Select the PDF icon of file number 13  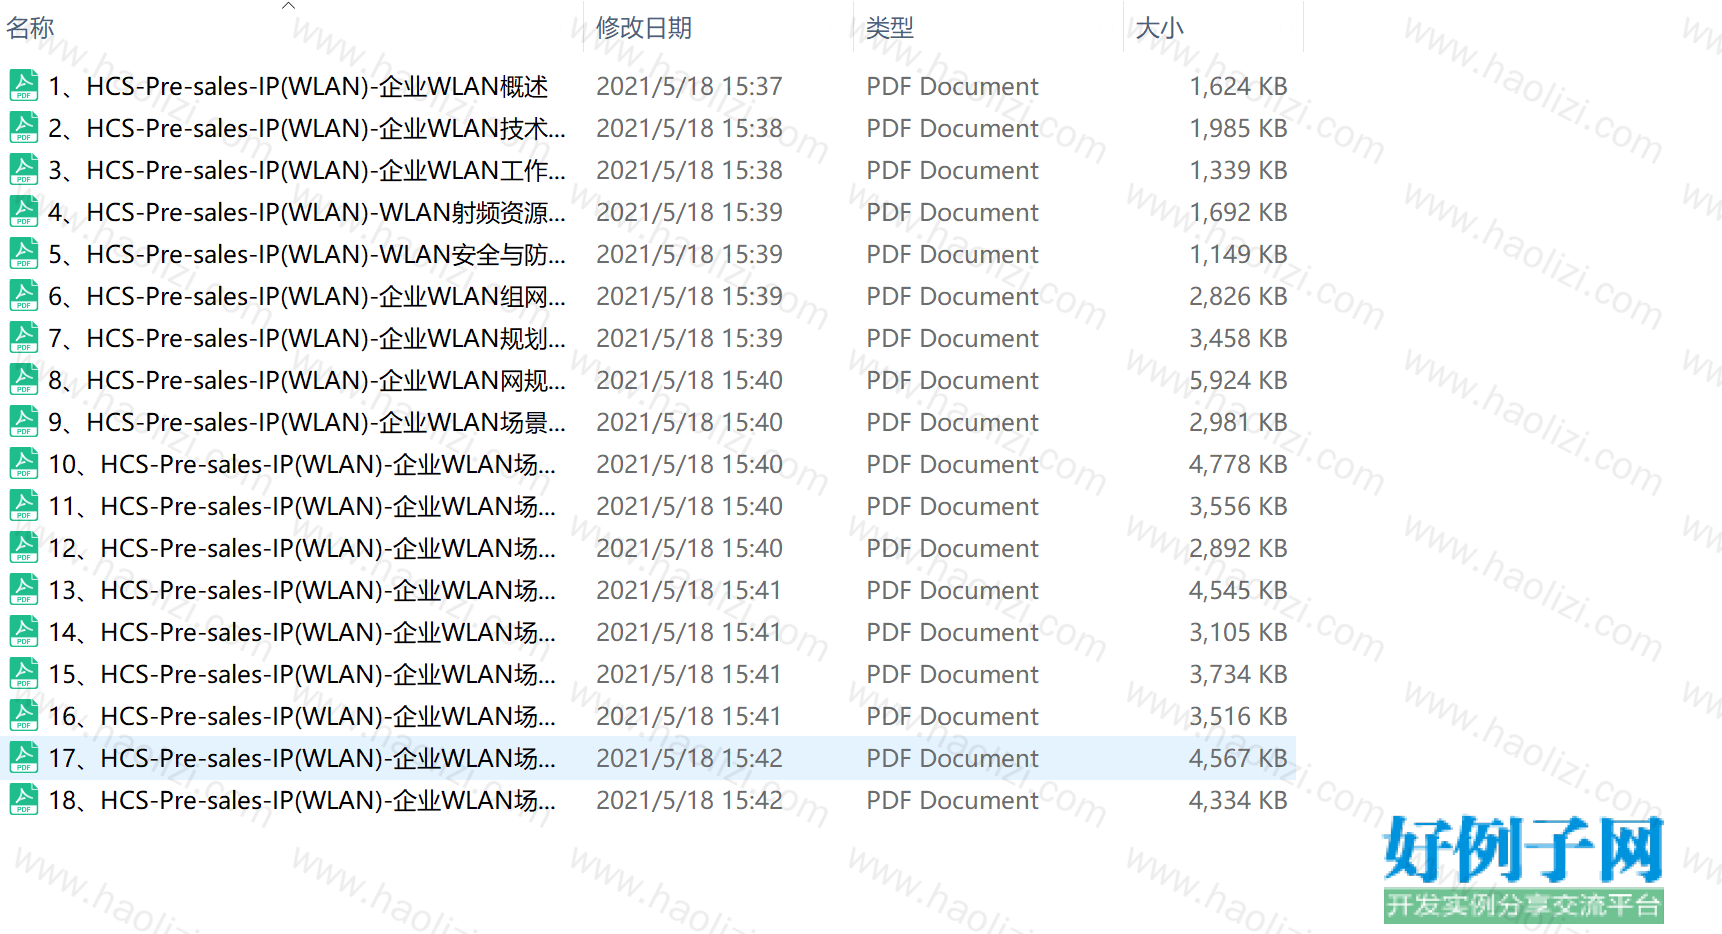24,590
